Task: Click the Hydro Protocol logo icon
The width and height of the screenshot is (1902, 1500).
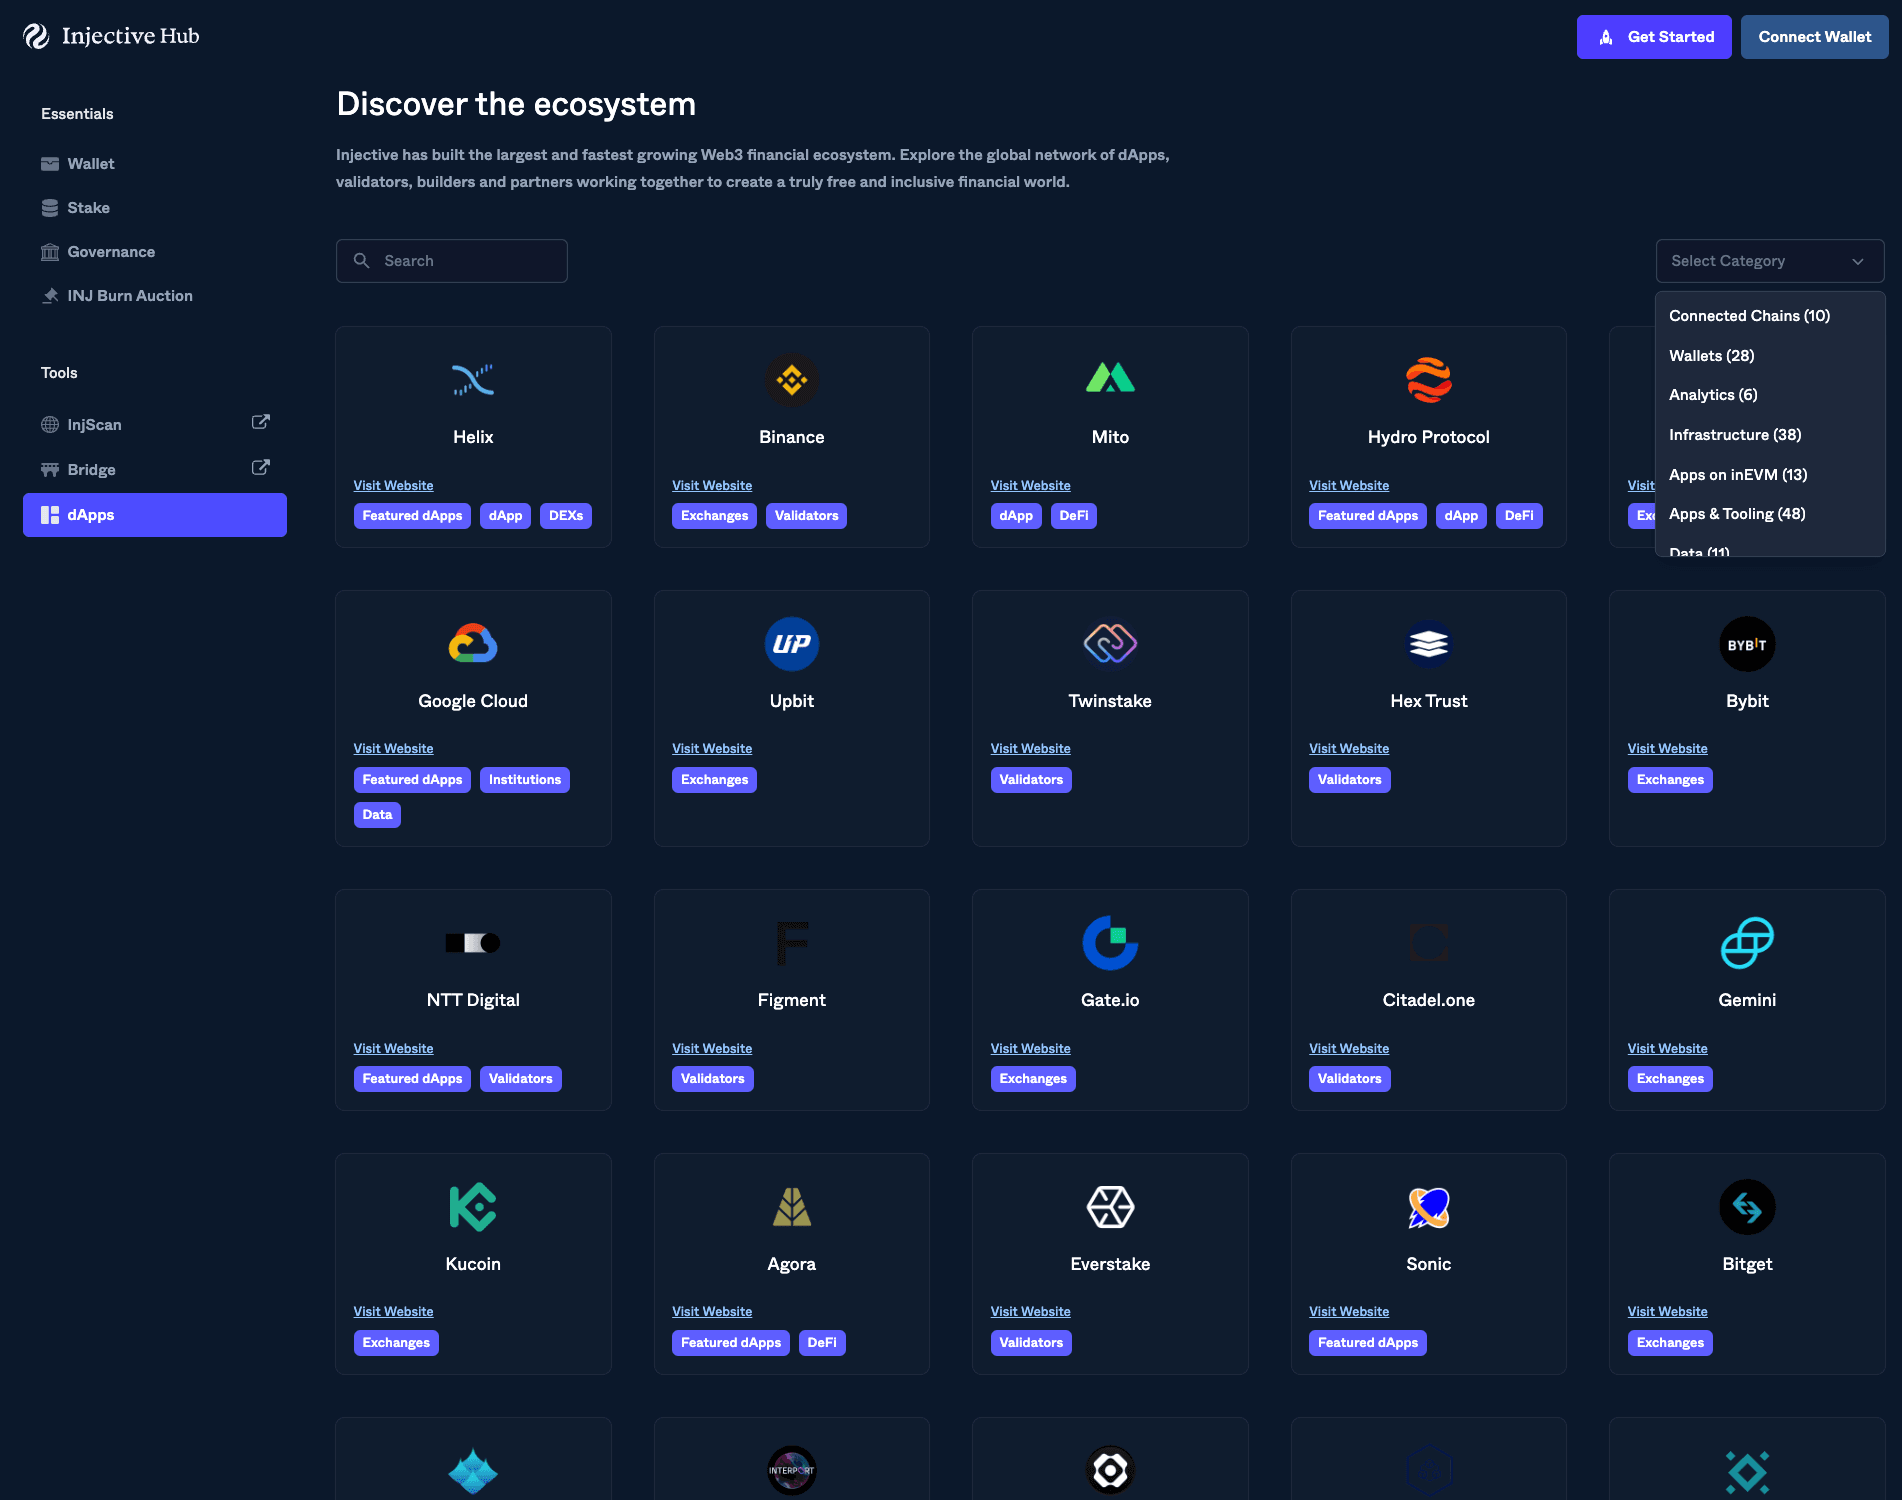Action: (x=1429, y=380)
